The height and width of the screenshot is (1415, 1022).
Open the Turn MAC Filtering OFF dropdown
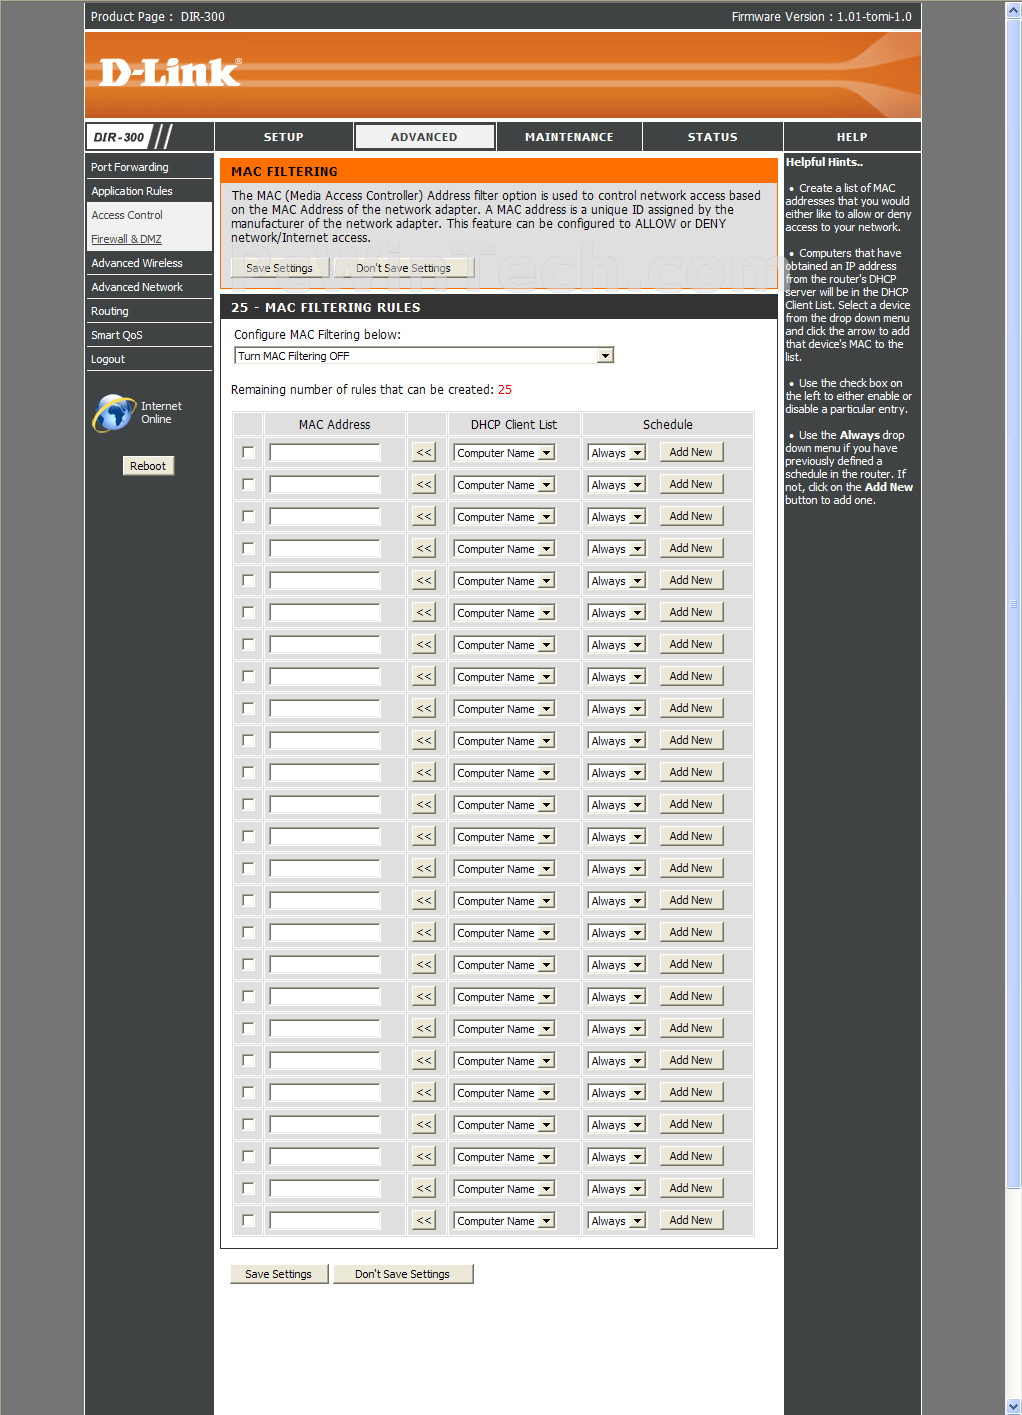pyautogui.click(x=424, y=356)
